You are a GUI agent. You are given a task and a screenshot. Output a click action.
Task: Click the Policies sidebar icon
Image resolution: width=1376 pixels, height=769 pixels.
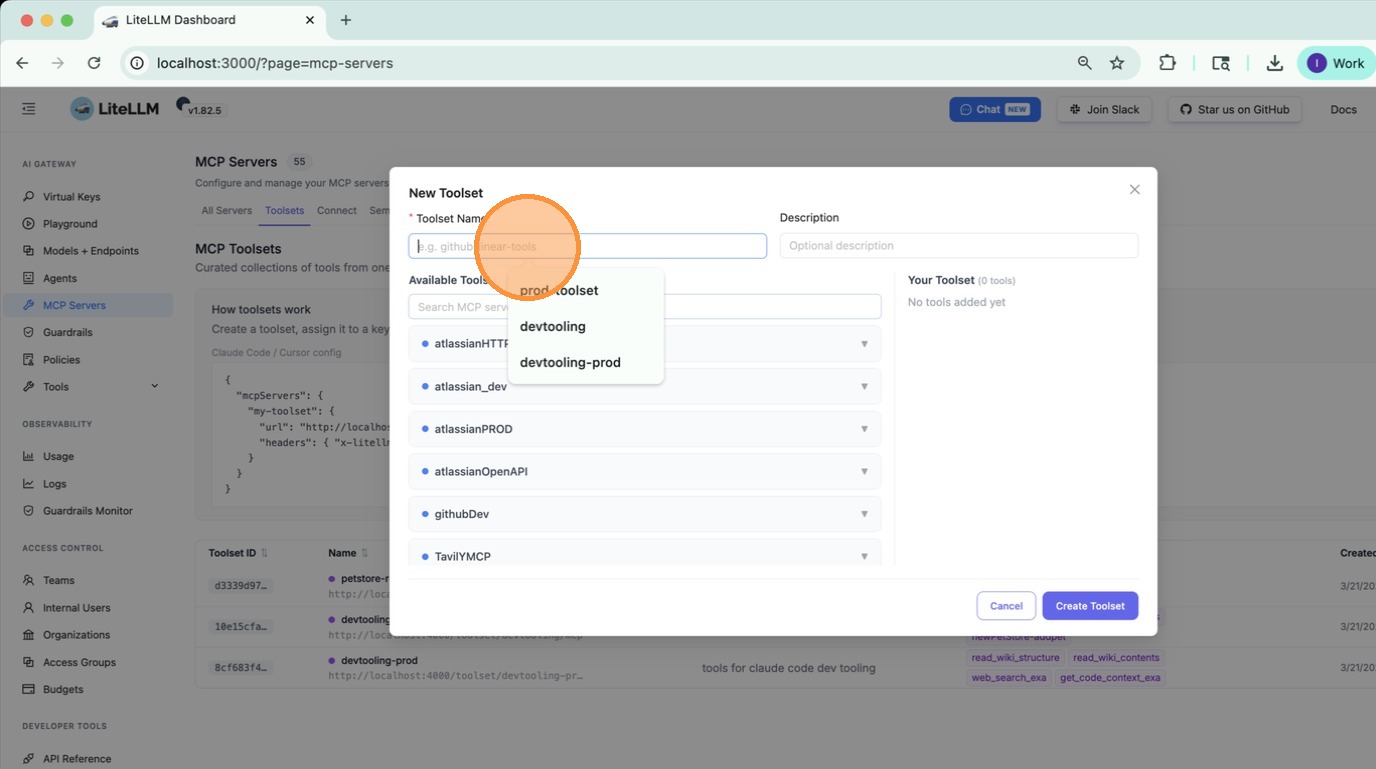point(29,359)
